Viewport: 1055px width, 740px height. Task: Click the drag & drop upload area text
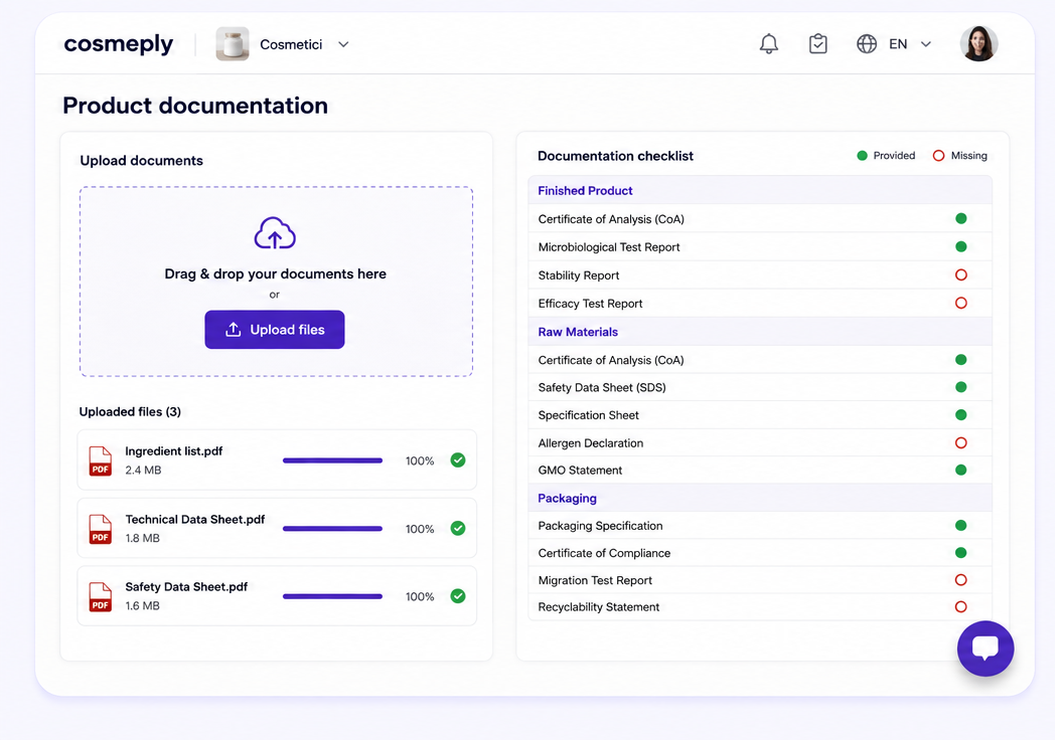tap(275, 274)
